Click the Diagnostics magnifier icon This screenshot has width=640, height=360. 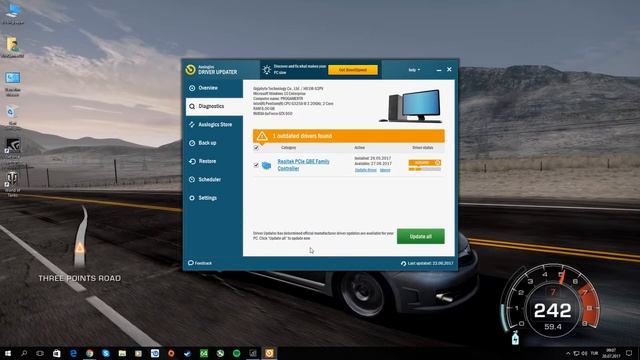coord(192,107)
